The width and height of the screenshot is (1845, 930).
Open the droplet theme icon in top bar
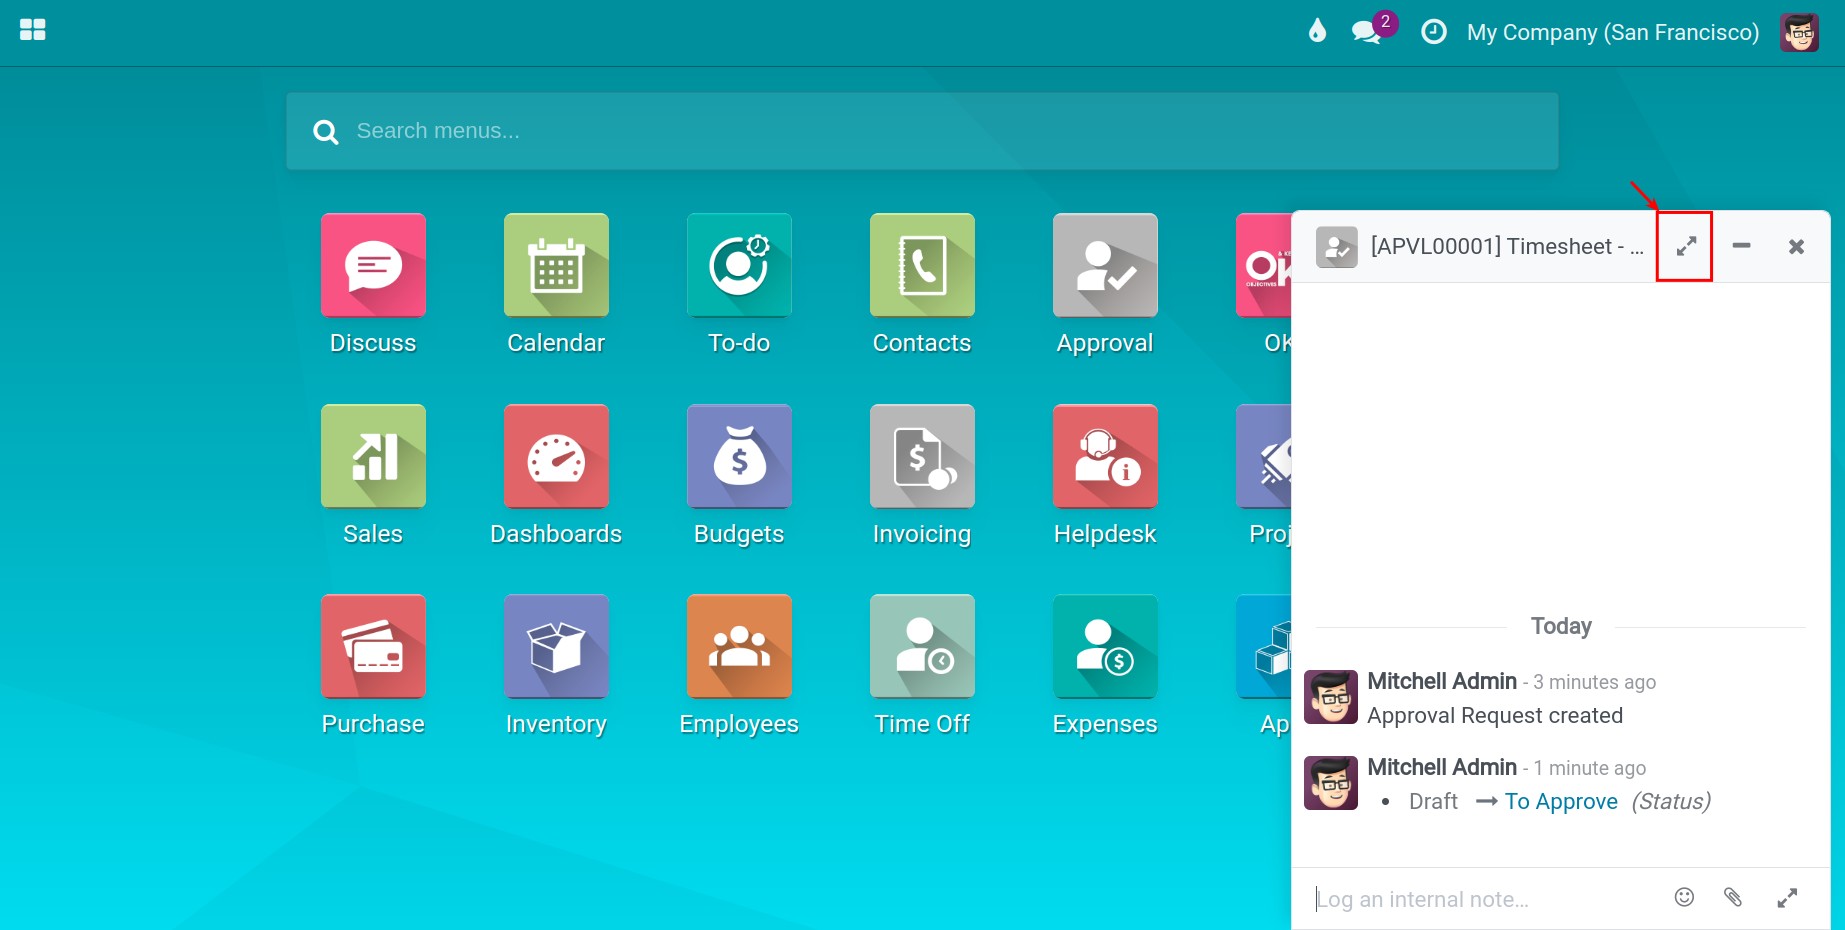click(x=1317, y=31)
